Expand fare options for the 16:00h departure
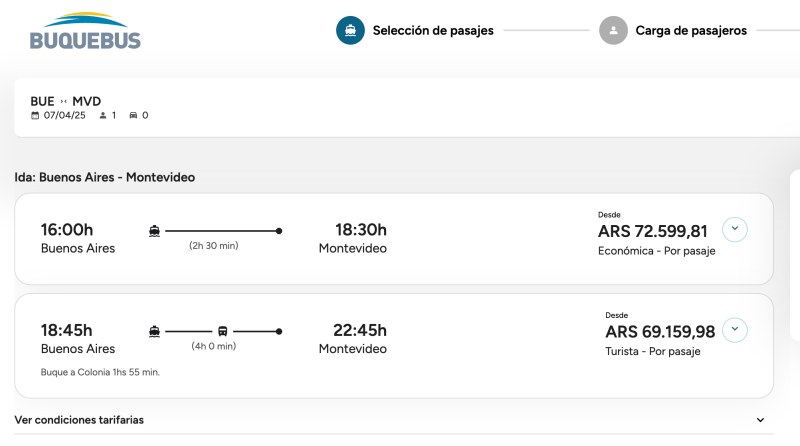Screen dimensions: 800x446 tap(735, 229)
